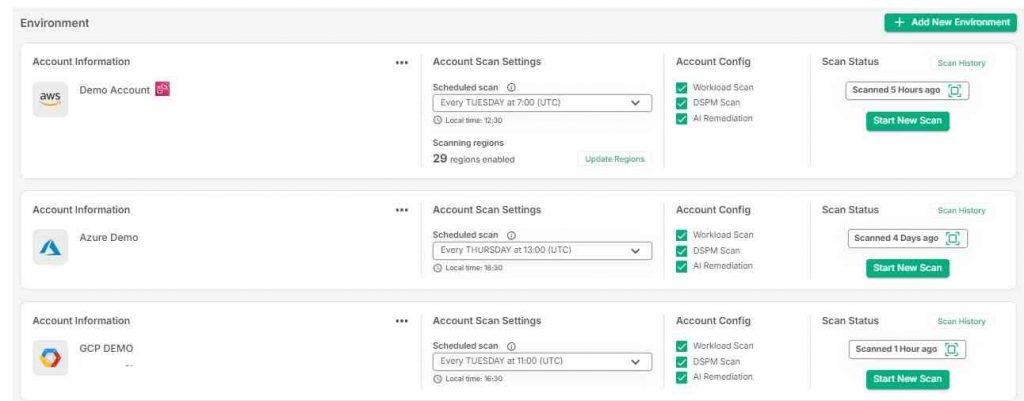Screen dimensions: 1024x401
Task: Open the three-dot menu for Azure Demo
Action: [x=402, y=210]
